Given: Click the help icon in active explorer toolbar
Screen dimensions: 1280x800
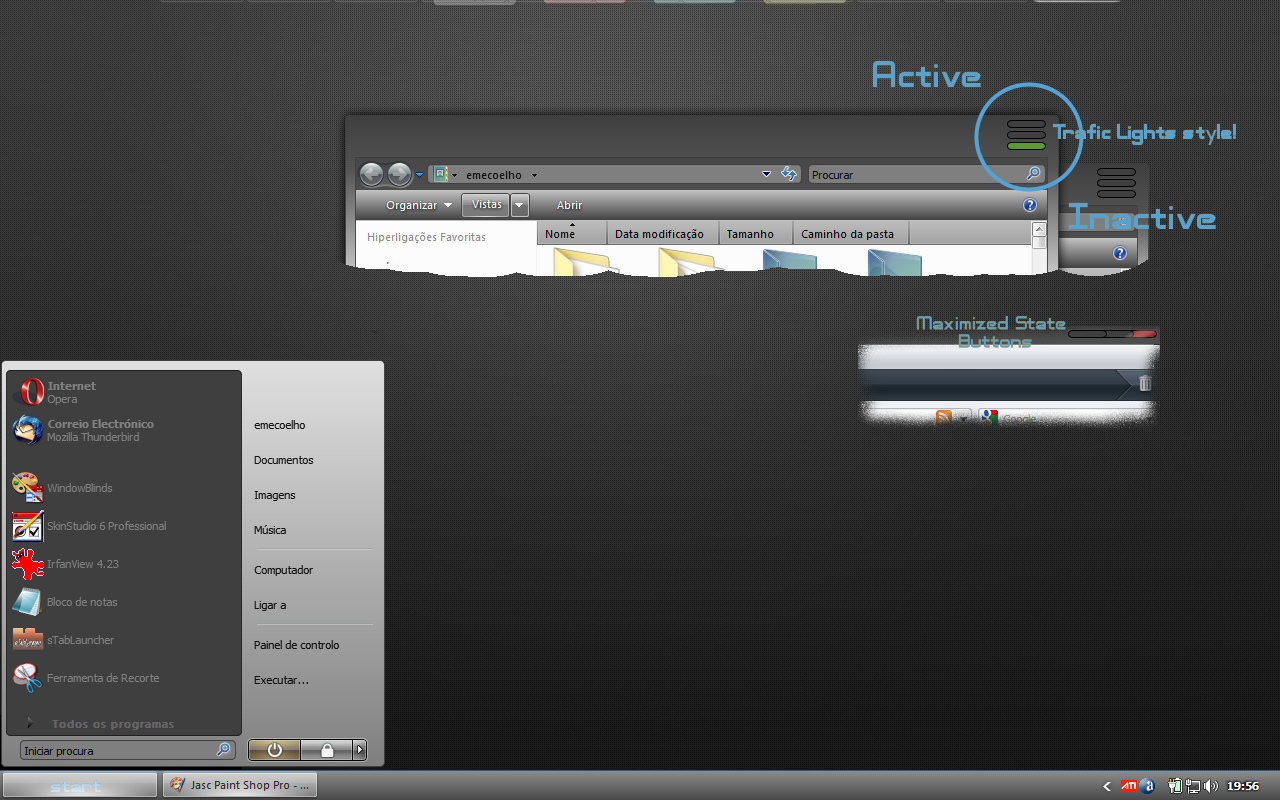Looking at the screenshot, I should (x=1030, y=205).
